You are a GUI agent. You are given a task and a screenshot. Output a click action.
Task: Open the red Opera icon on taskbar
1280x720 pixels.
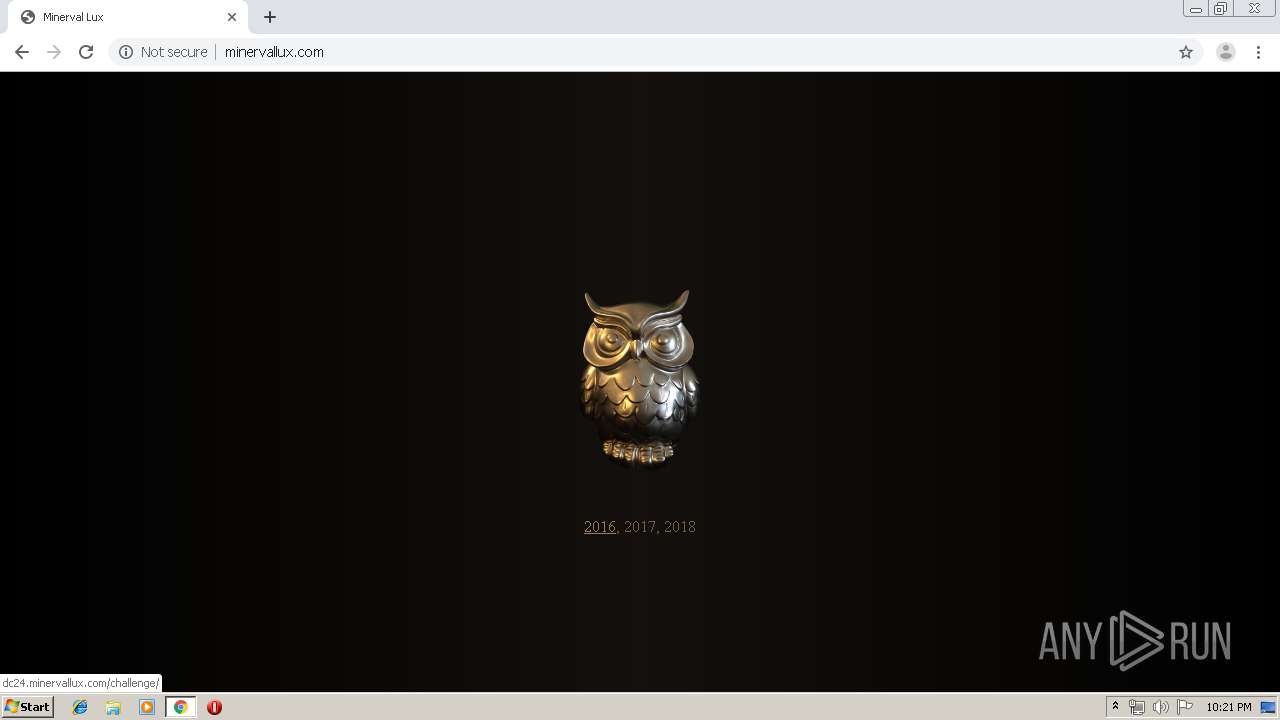click(214, 707)
